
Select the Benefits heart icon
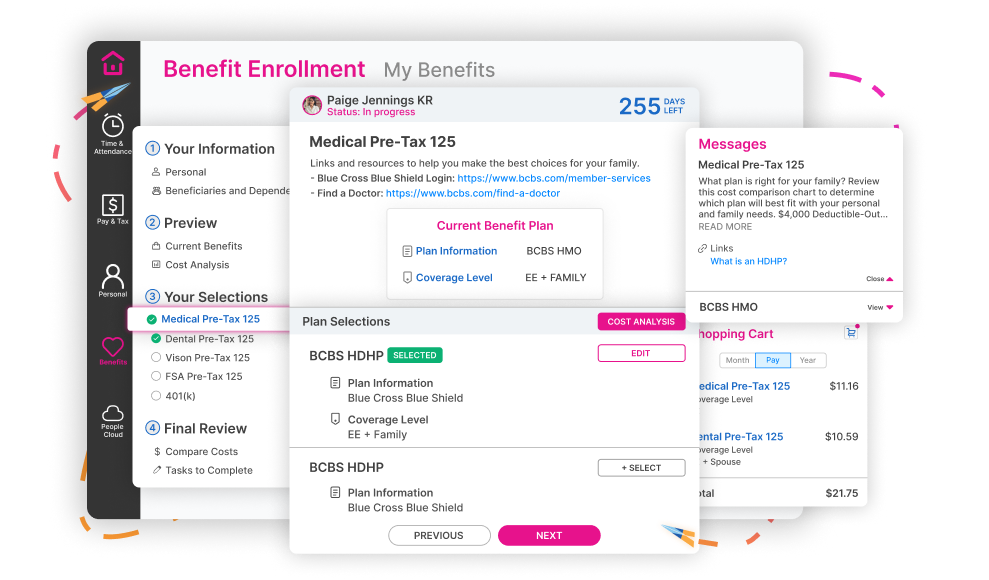[x=113, y=346]
